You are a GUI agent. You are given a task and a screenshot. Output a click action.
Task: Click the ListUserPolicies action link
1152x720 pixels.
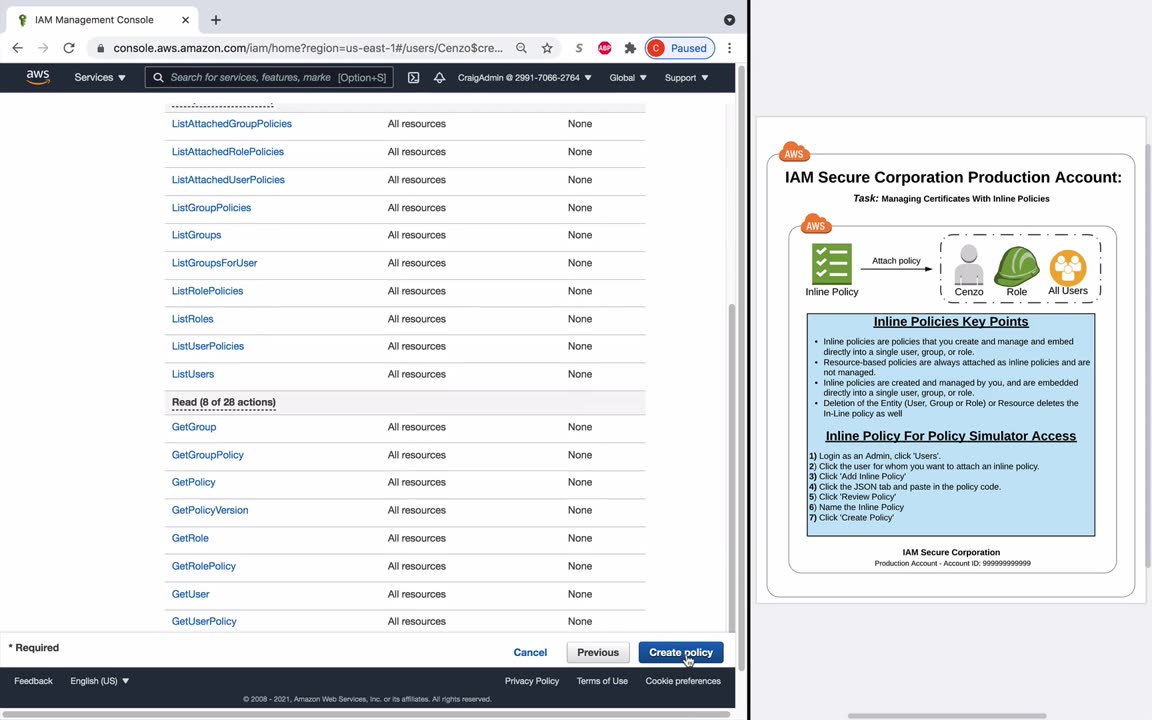click(x=207, y=346)
